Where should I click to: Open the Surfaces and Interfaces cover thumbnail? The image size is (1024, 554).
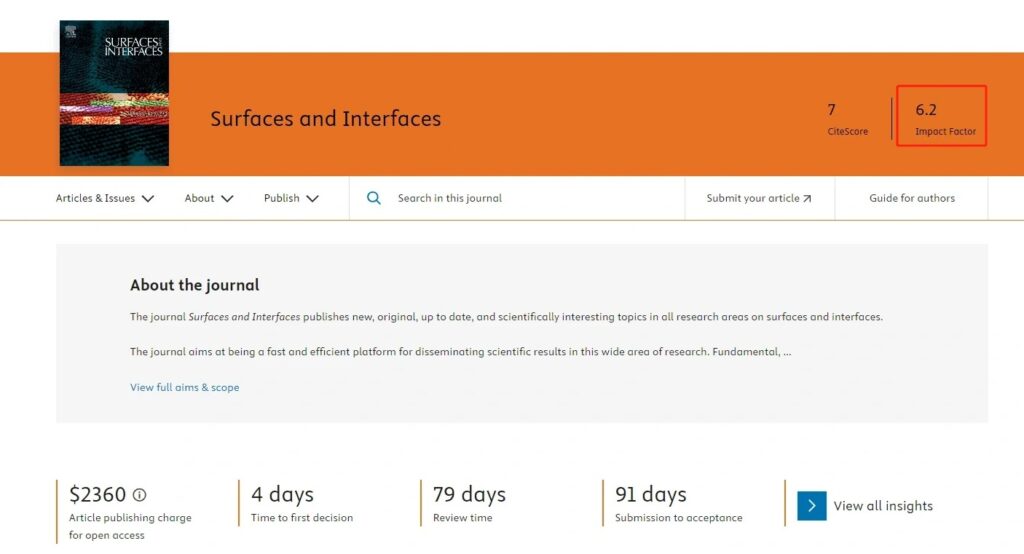[x=114, y=93]
